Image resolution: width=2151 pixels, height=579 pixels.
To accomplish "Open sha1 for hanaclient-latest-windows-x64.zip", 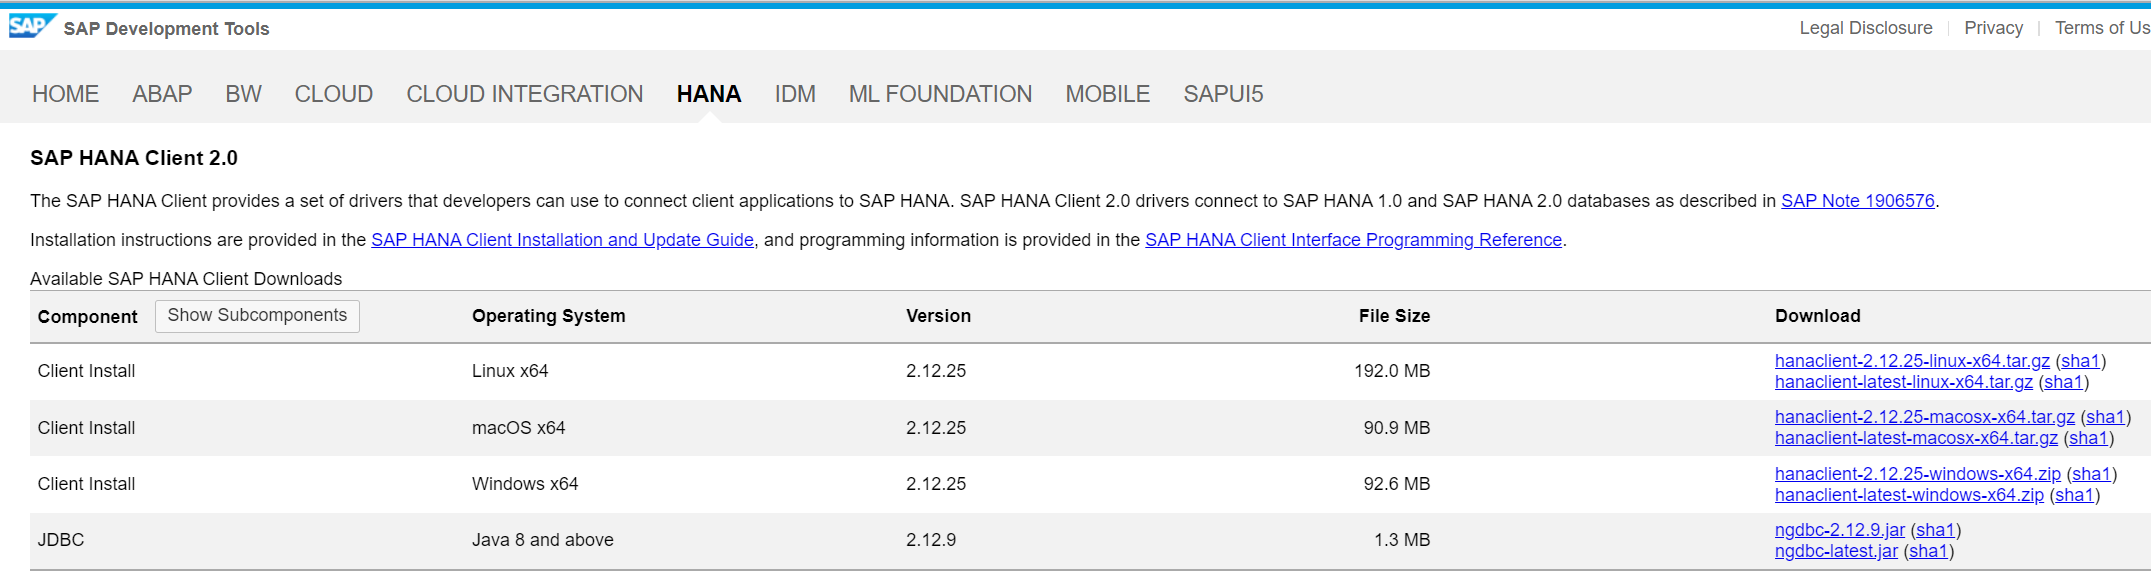I will [x=2075, y=495].
